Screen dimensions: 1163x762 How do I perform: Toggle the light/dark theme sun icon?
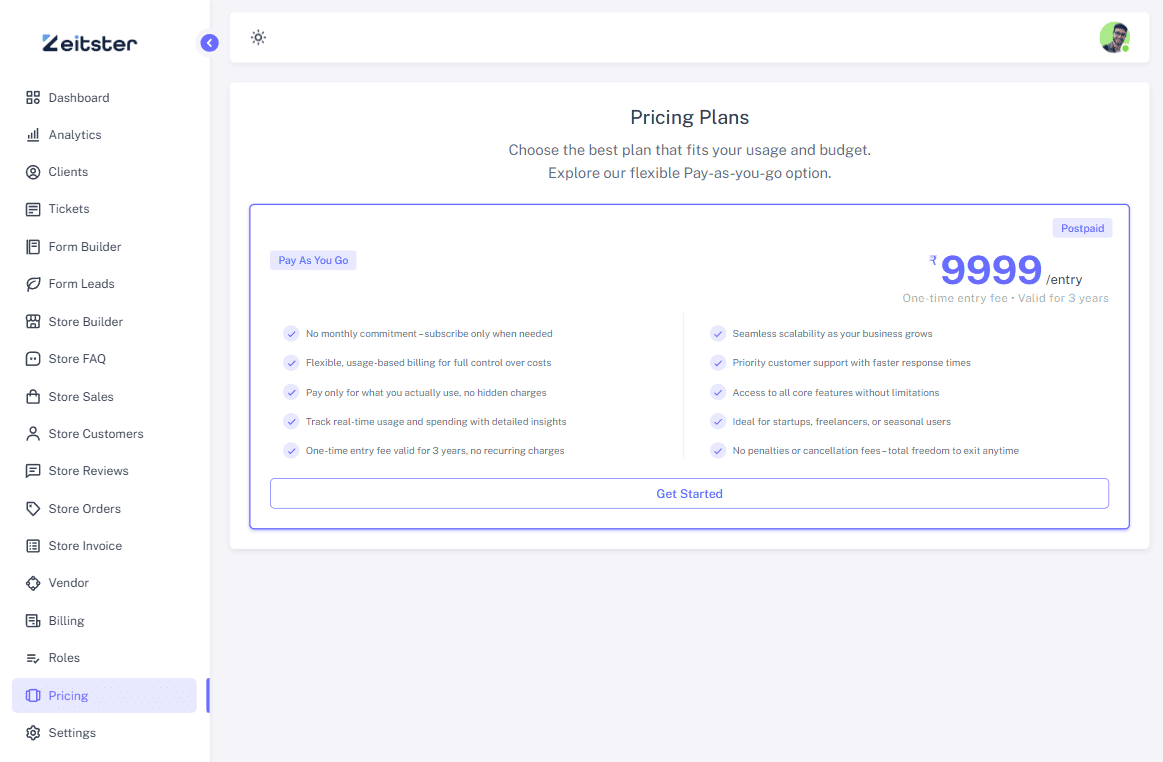[x=258, y=37]
